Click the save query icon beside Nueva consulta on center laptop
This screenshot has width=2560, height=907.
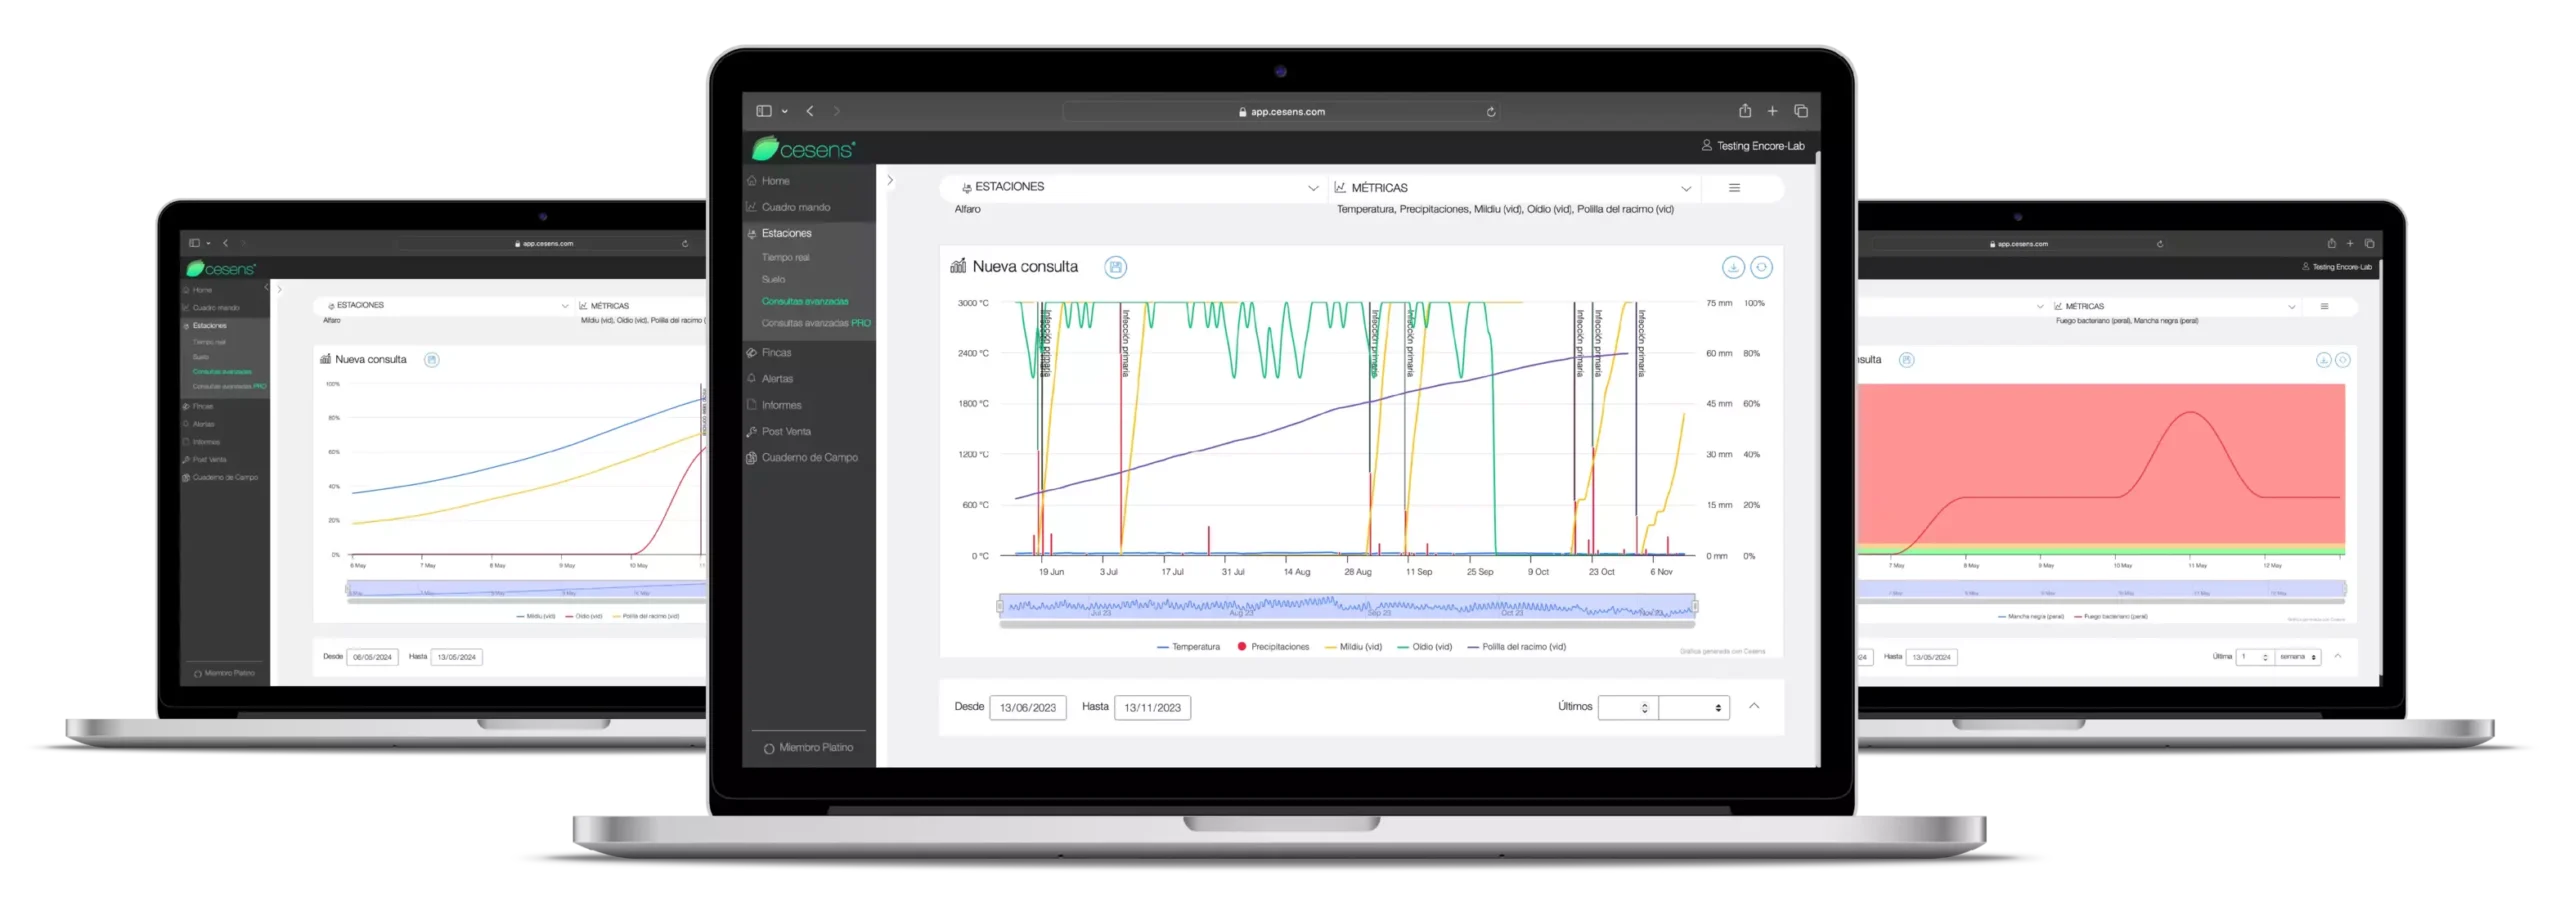pyautogui.click(x=1115, y=267)
